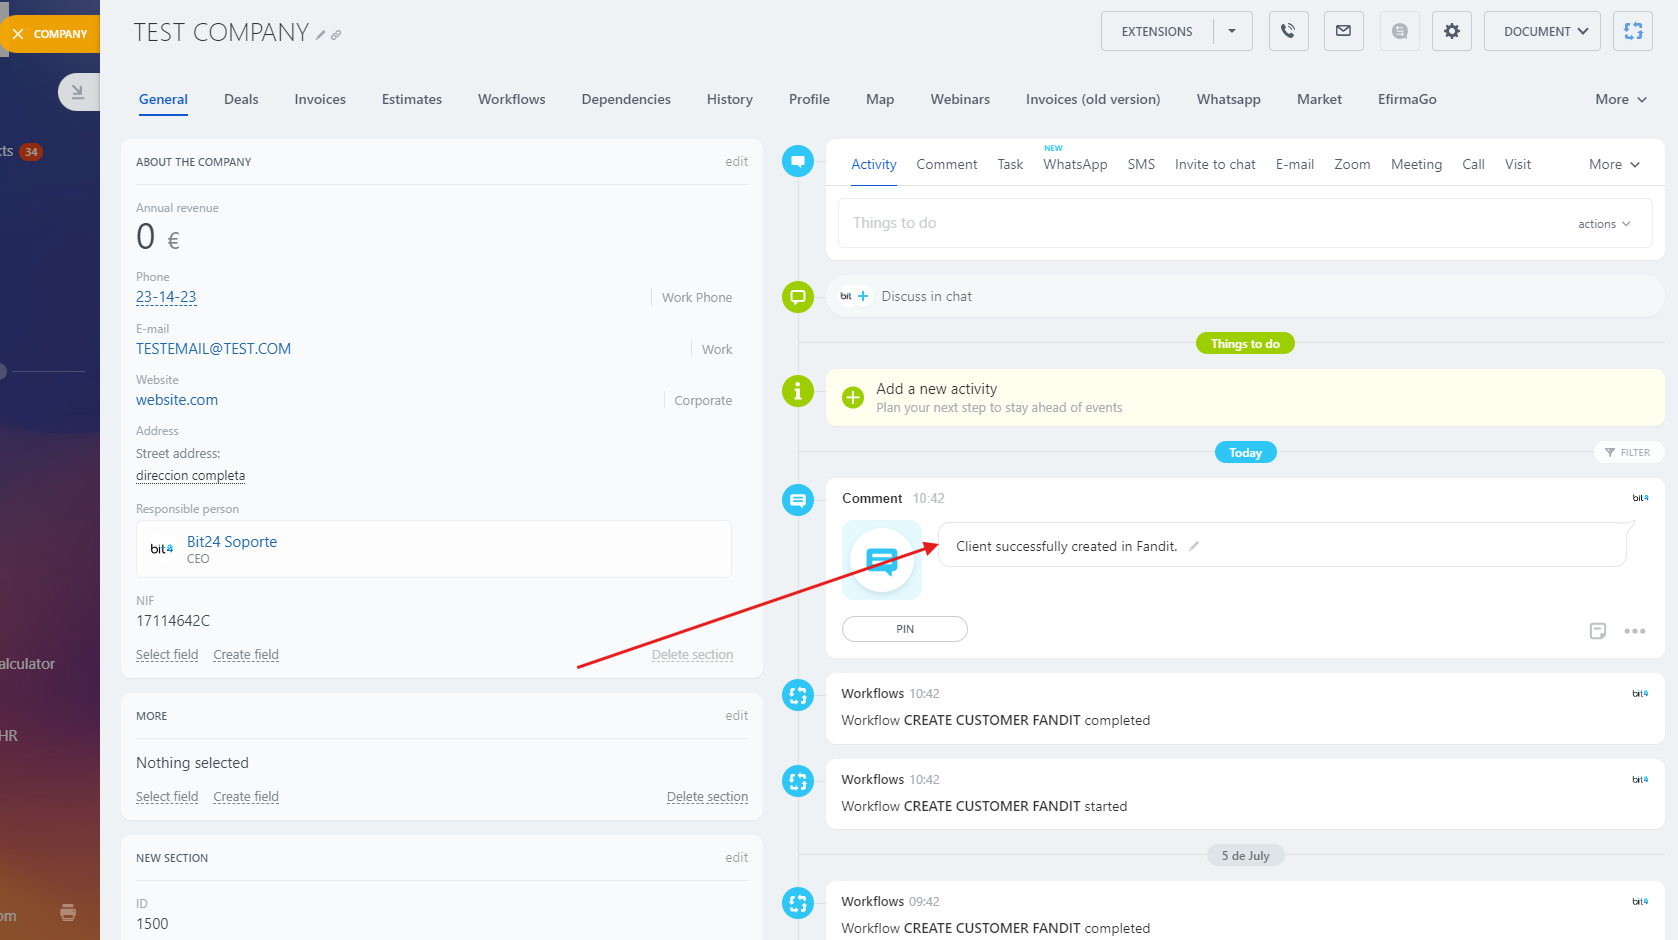Click the FILTER button in timeline
The image size is (1678, 940).
click(1628, 452)
